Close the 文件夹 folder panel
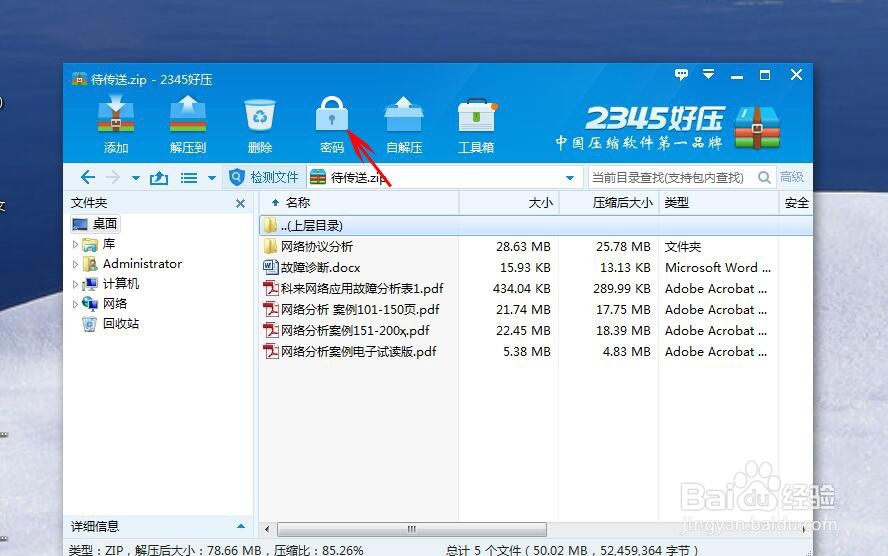The image size is (888, 556). [241, 203]
